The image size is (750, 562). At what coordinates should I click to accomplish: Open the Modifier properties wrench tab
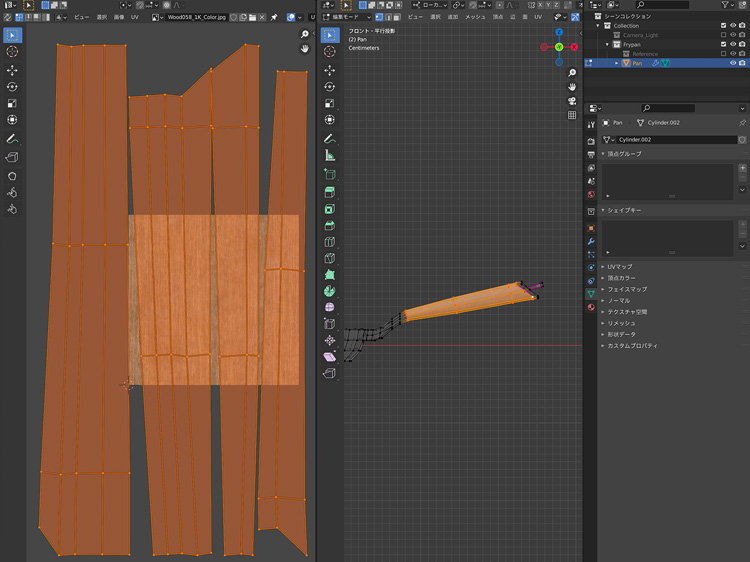pyautogui.click(x=591, y=242)
